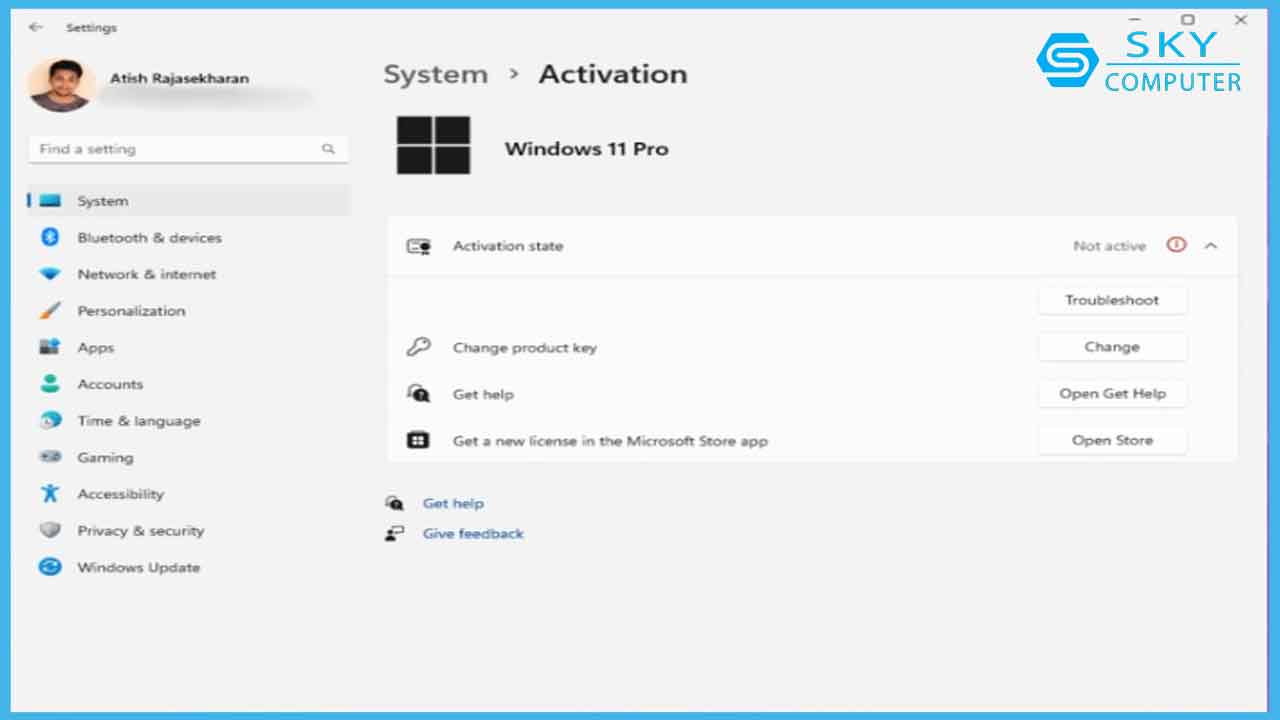The height and width of the screenshot is (720, 1280).
Task: Click the Activation state certificate icon
Action: (418, 246)
